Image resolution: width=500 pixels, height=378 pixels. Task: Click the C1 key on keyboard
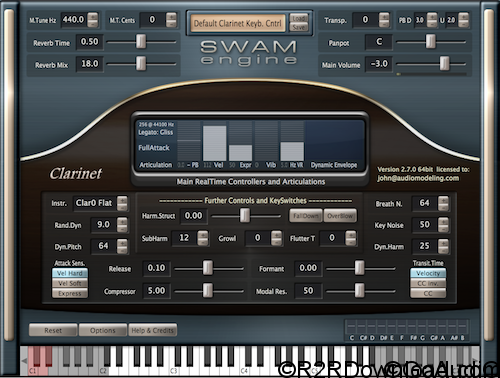pyautogui.click(x=32, y=370)
